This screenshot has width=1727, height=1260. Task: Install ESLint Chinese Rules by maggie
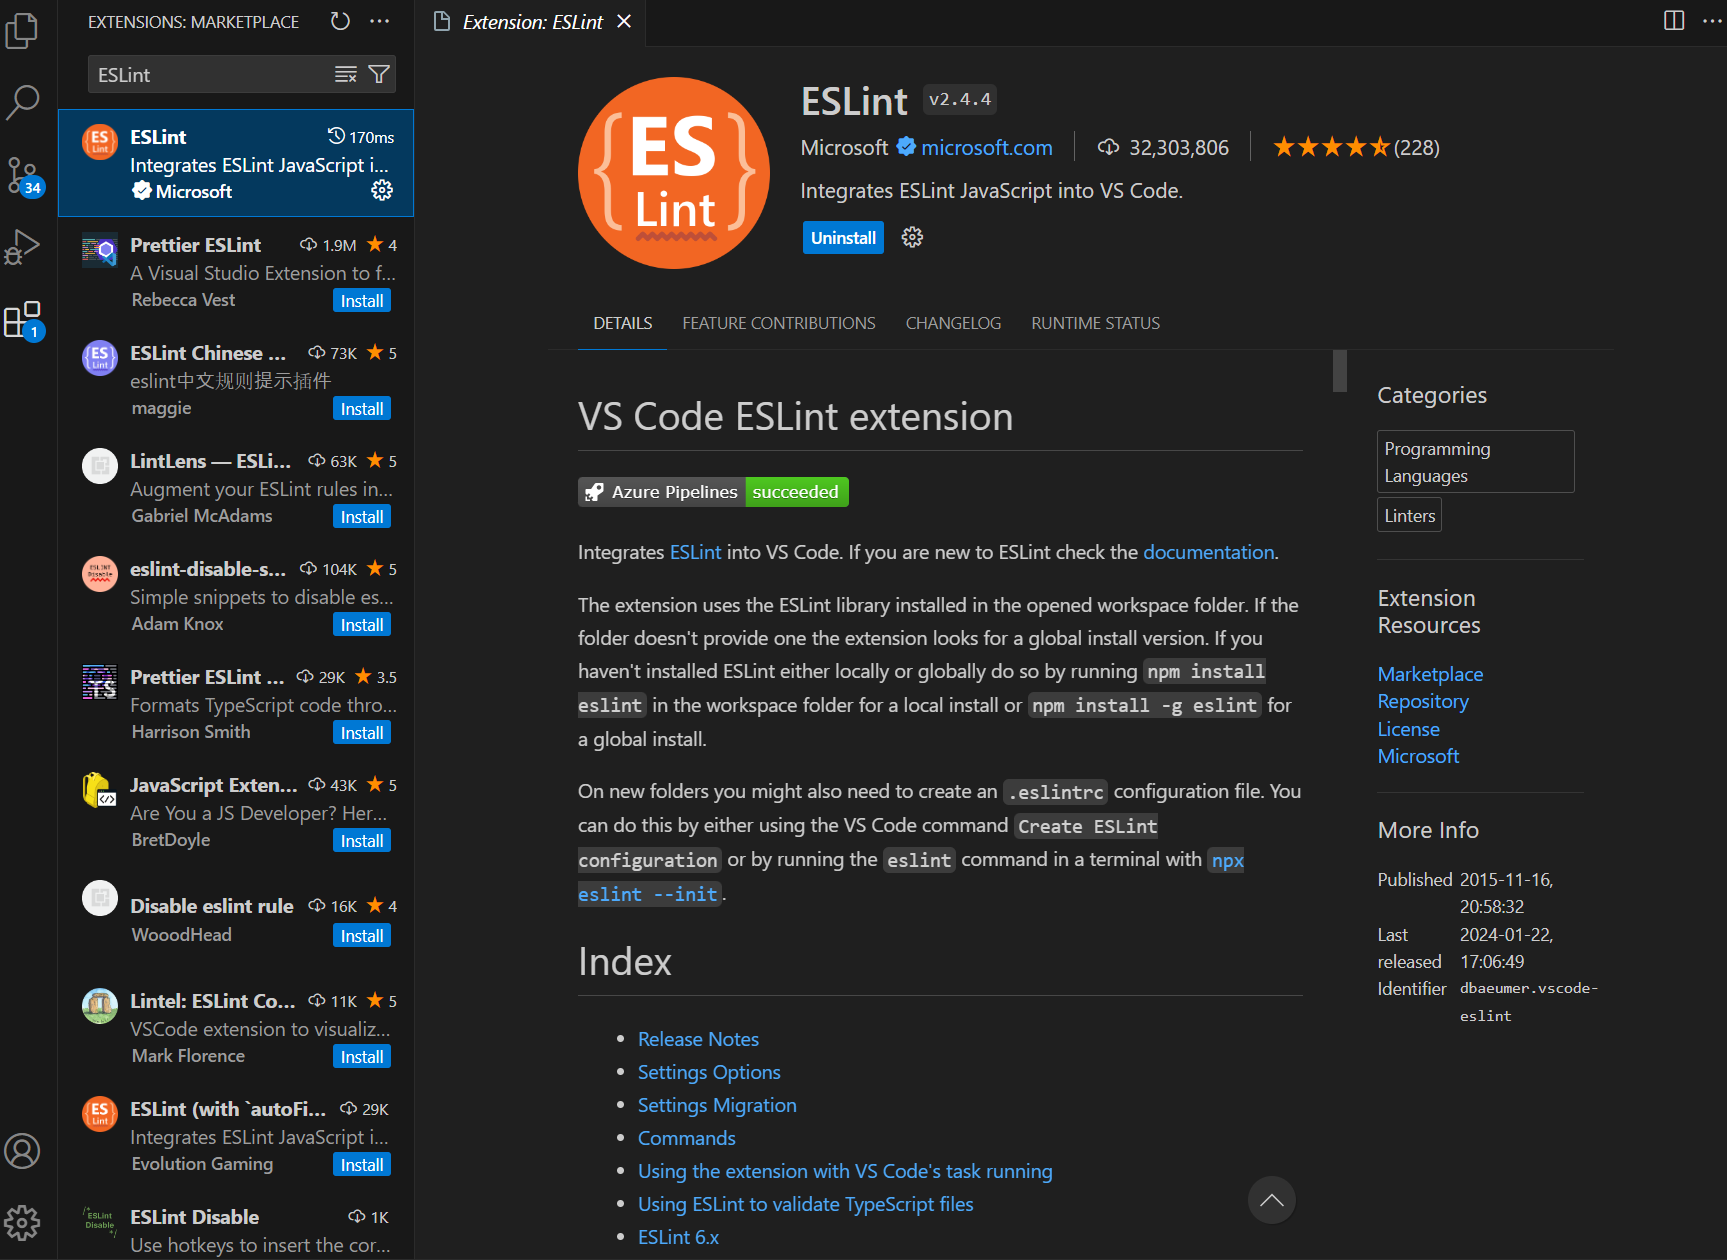point(362,409)
